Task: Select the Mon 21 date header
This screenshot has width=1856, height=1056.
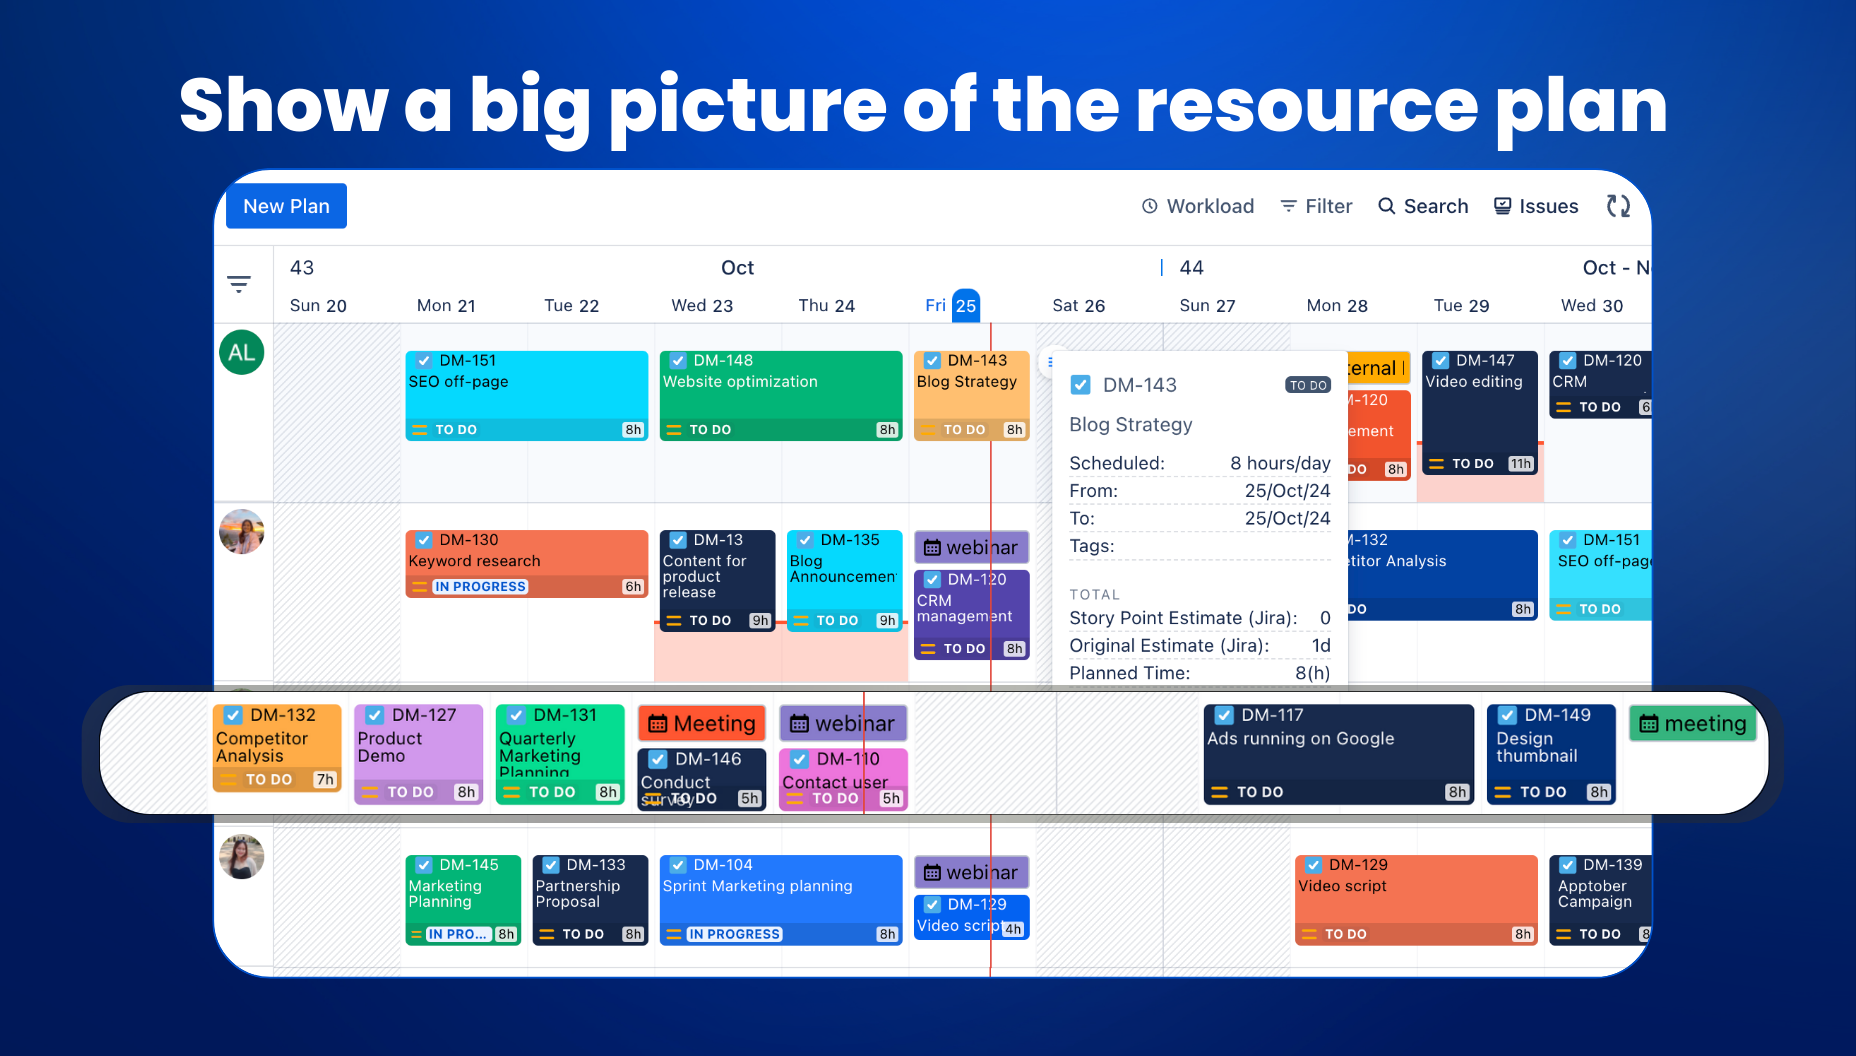Action: point(446,306)
